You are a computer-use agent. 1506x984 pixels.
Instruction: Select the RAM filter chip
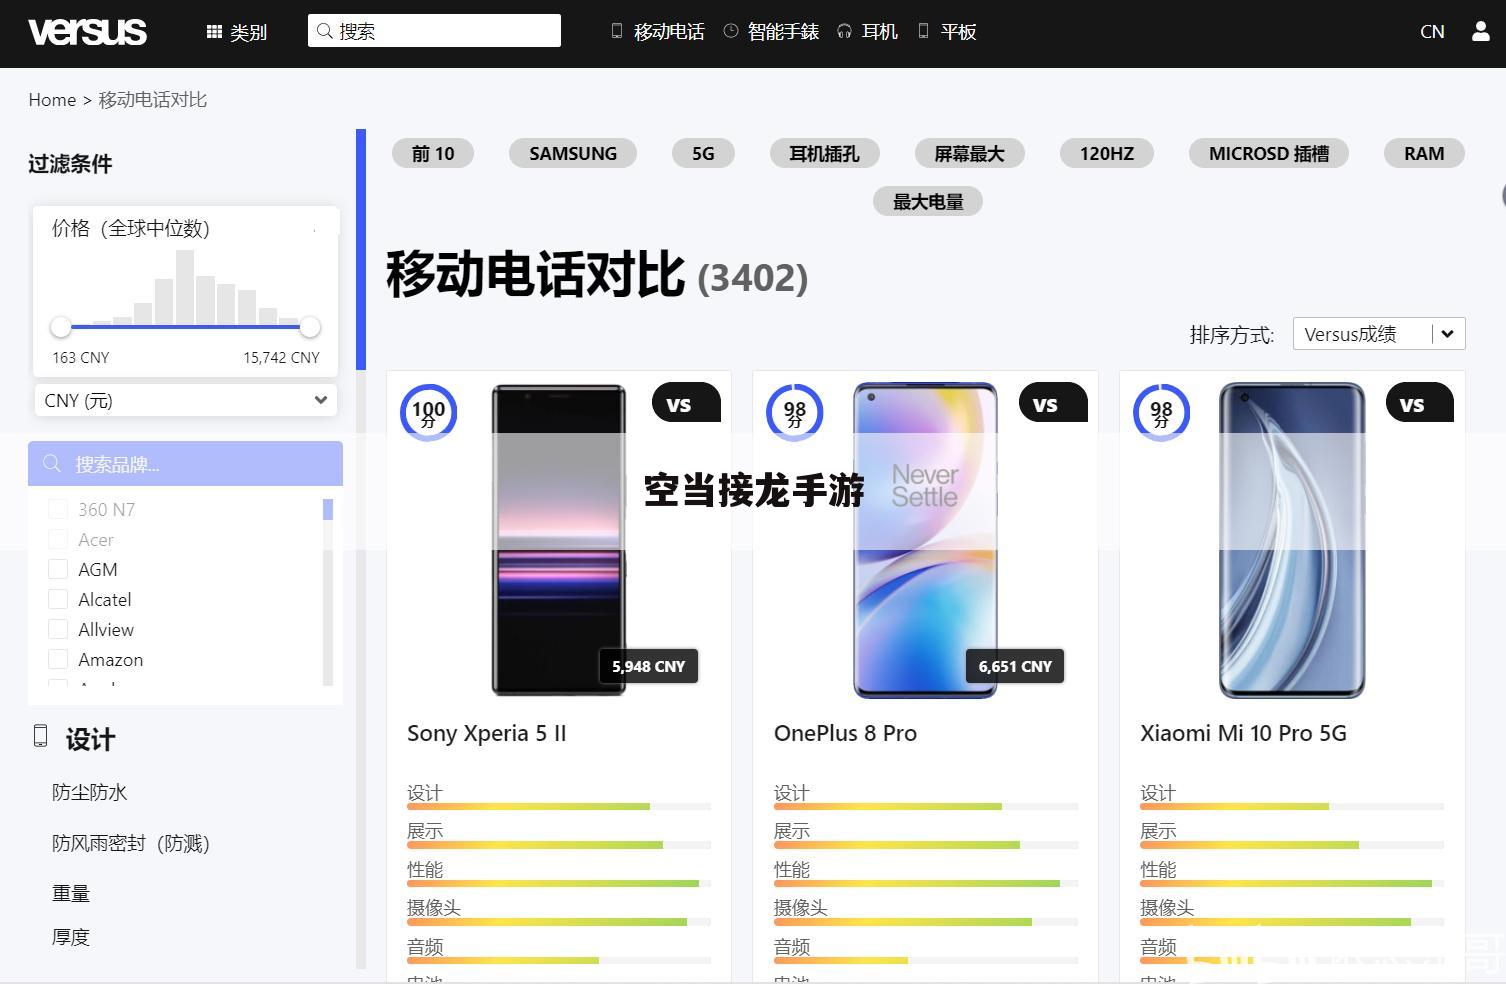tap(1424, 153)
